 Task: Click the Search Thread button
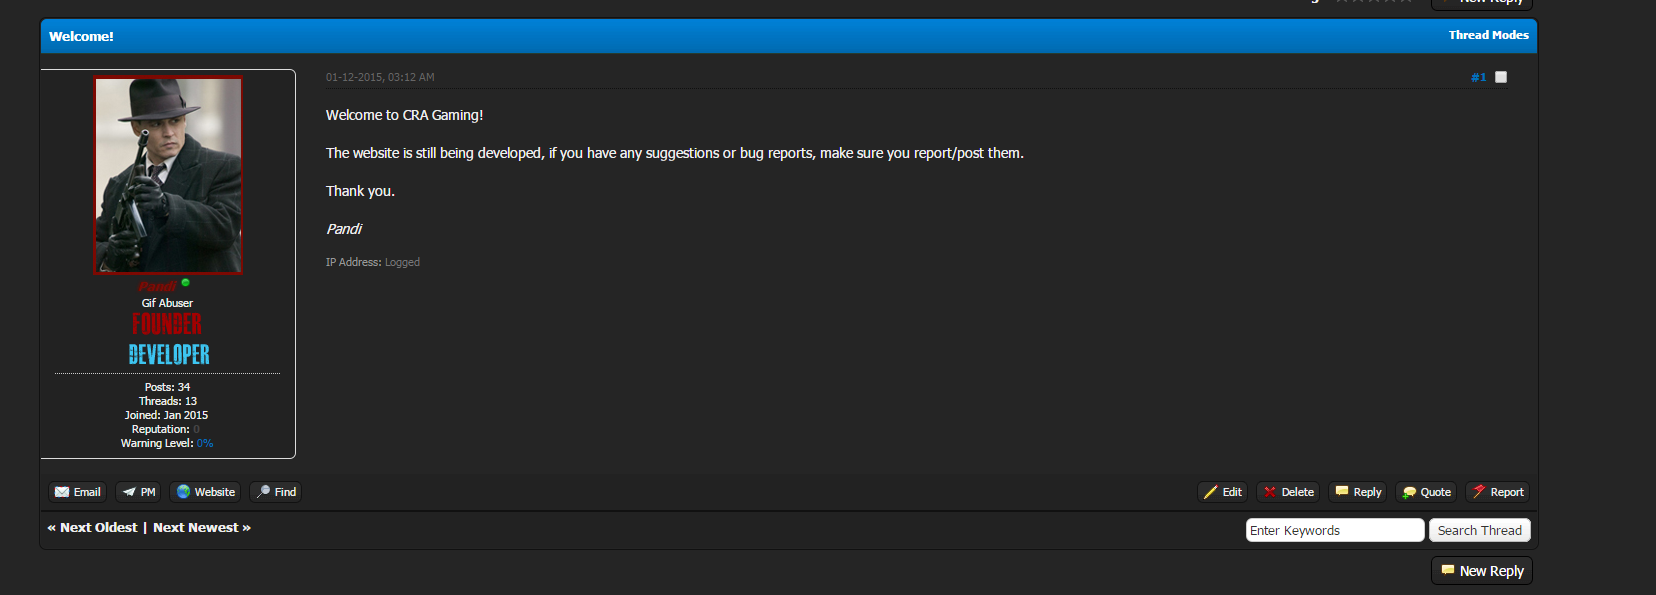(x=1480, y=530)
